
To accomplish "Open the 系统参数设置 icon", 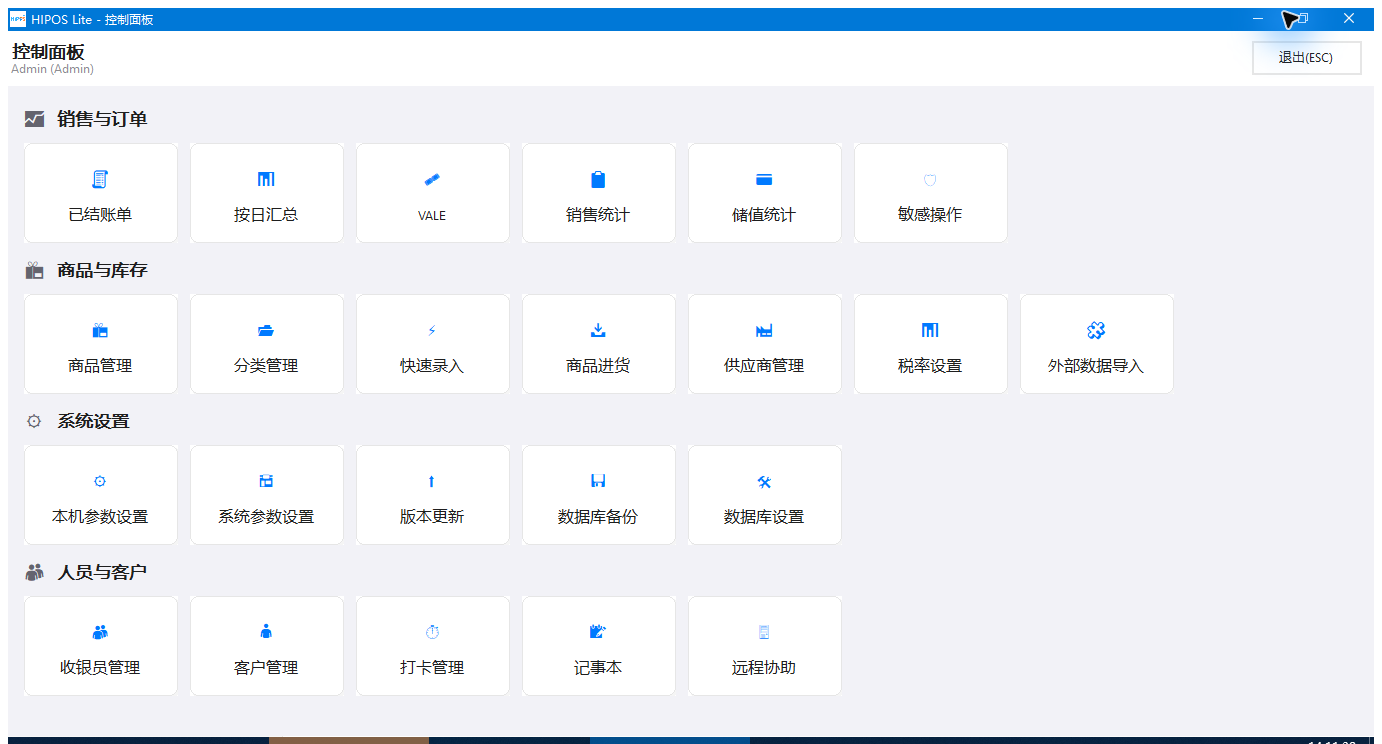I will click(x=266, y=482).
